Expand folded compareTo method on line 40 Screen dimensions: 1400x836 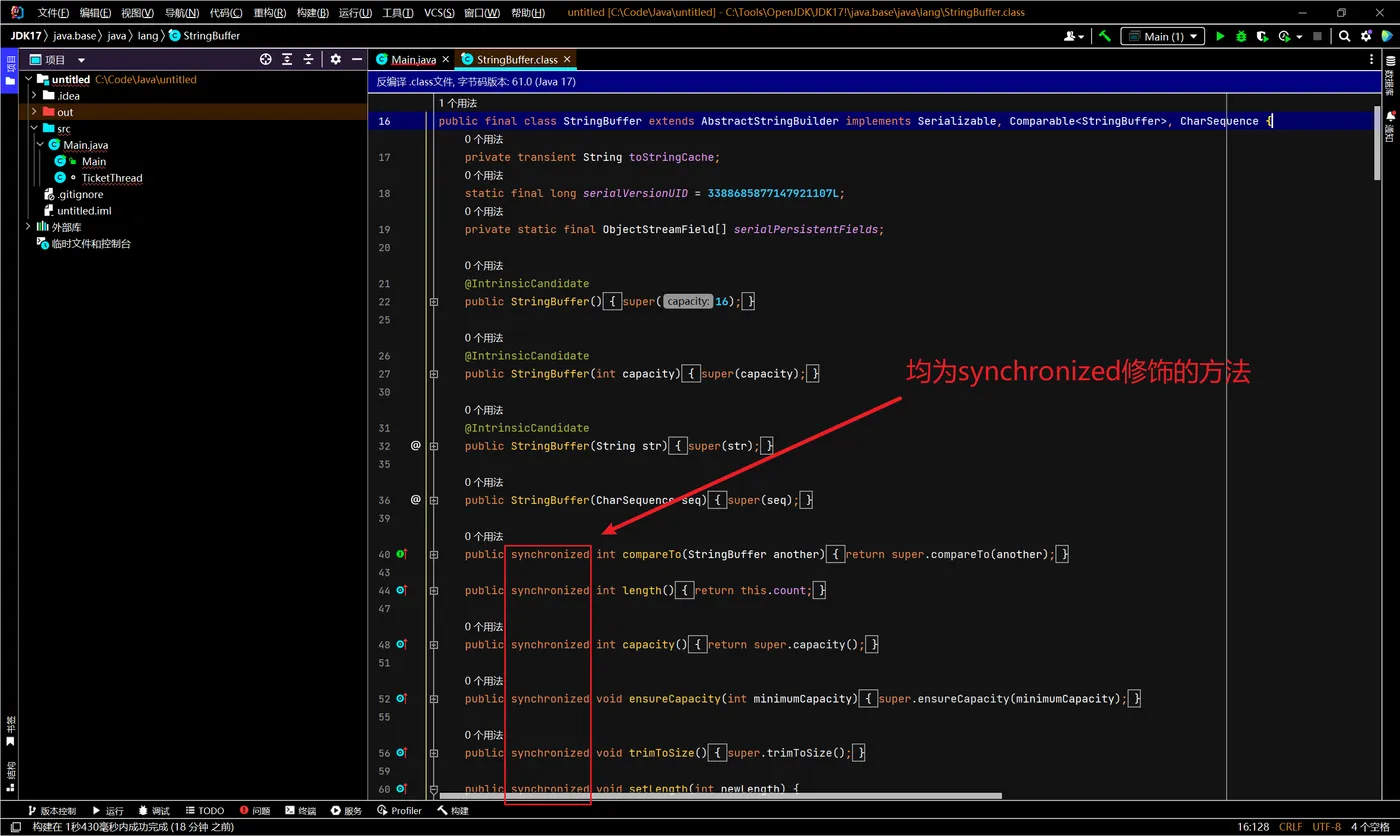point(434,554)
